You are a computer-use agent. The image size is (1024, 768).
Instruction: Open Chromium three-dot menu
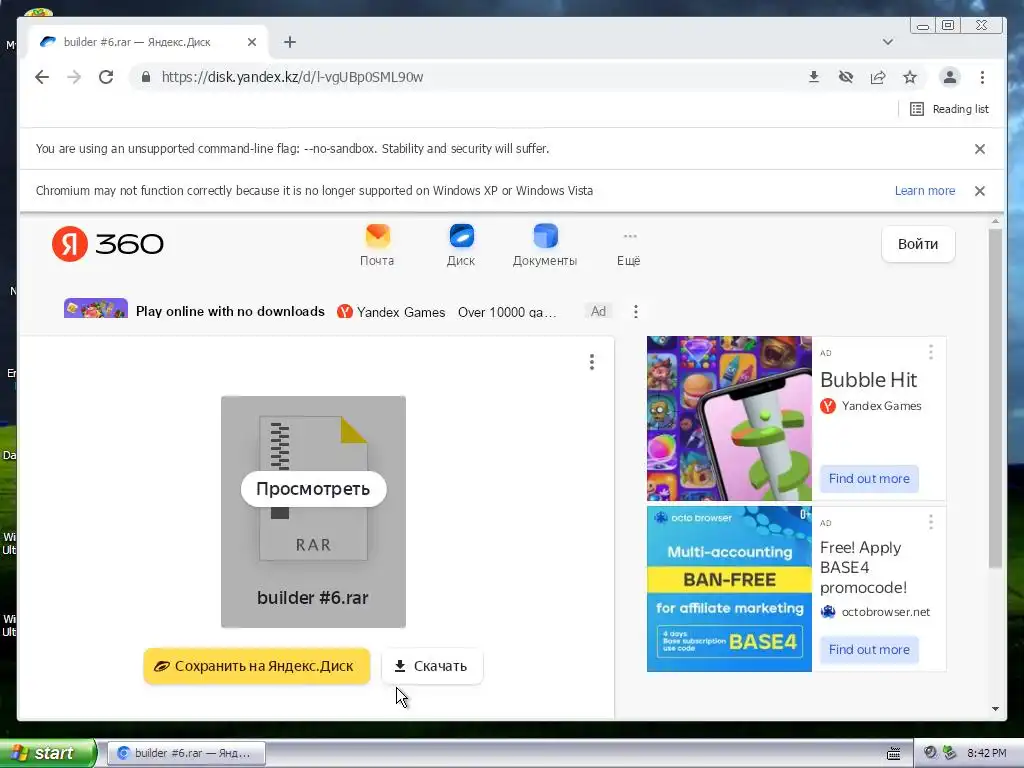(982, 77)
